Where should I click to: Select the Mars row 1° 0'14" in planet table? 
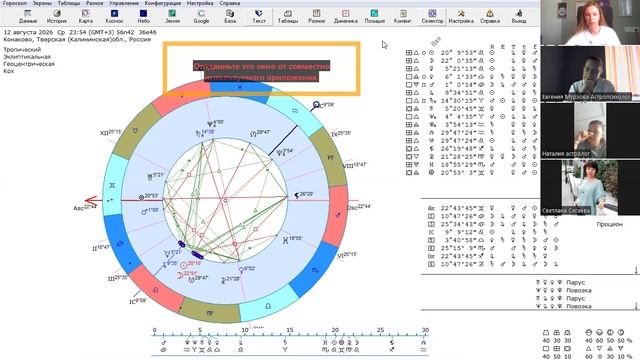tap(471, 84)
